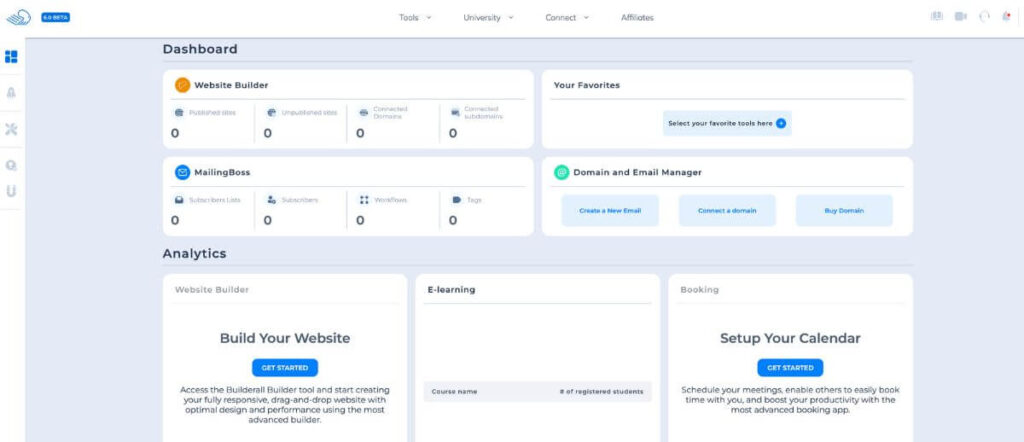Click Connect a domain button
The width and height of the screenshot is (1024, 442).
[x=727, y=210]
